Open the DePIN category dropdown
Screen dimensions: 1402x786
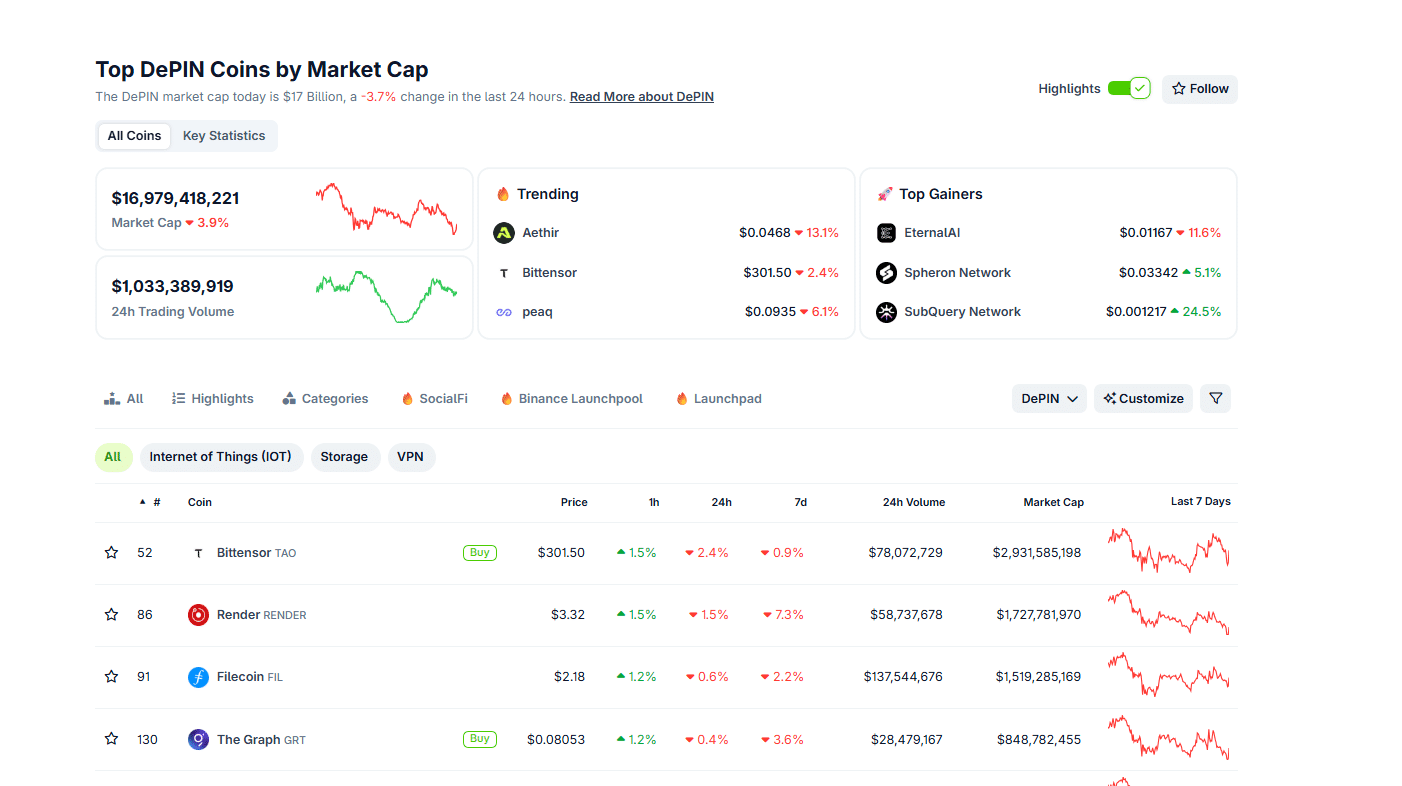1049,398
